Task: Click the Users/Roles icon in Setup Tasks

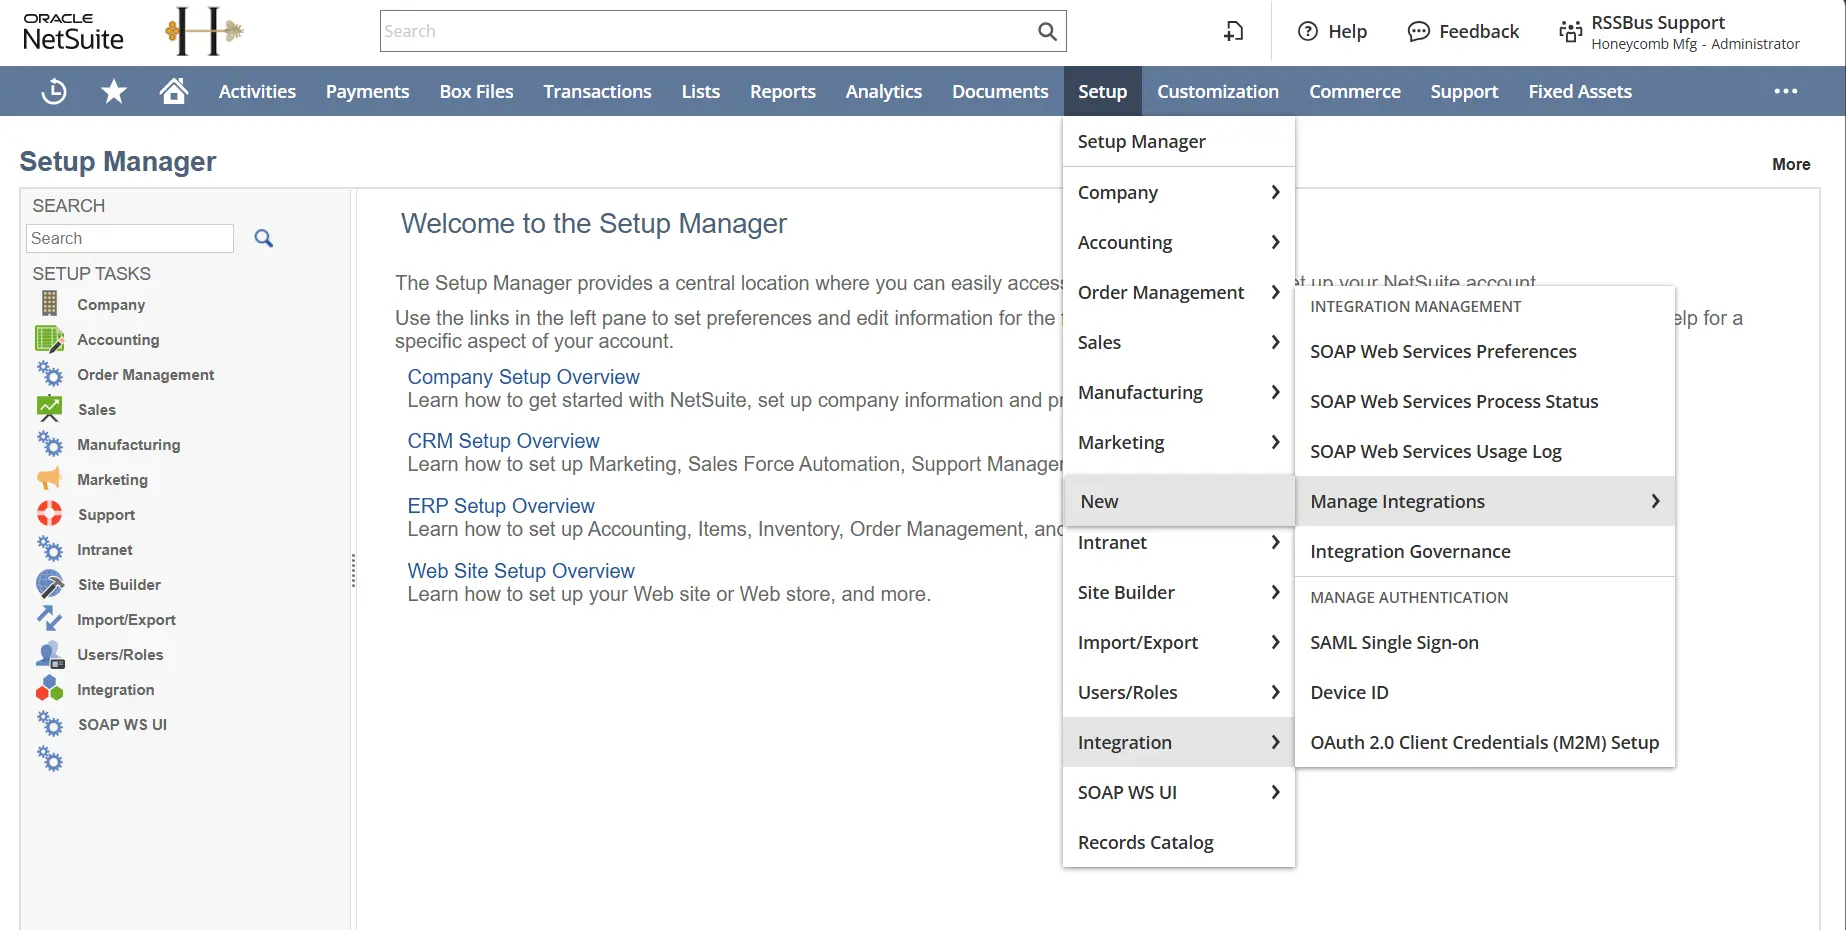Action: tap(49, 654)
